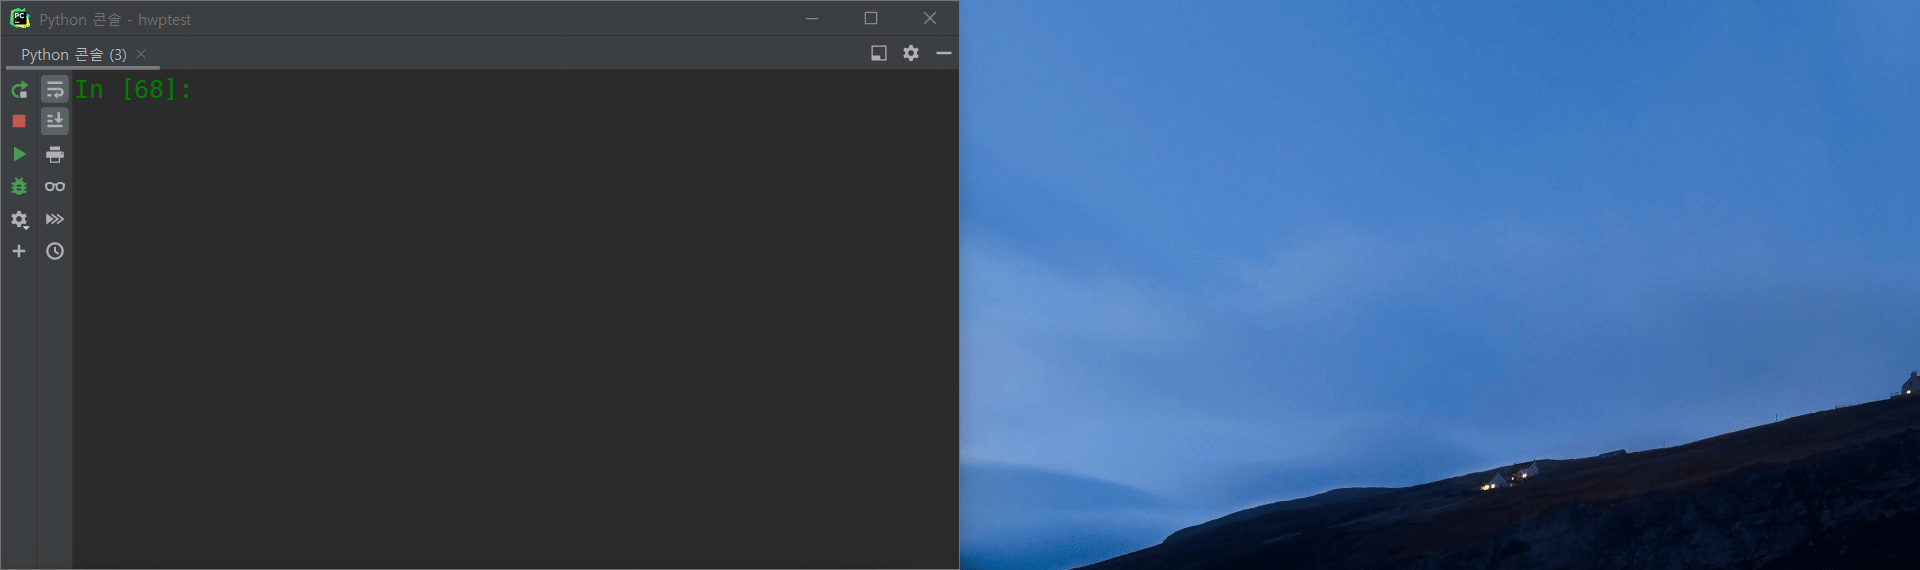Select the Python 콘솔 (3) tab
Viewport: 1920px width, 570px height.
[x=74, y=54]
